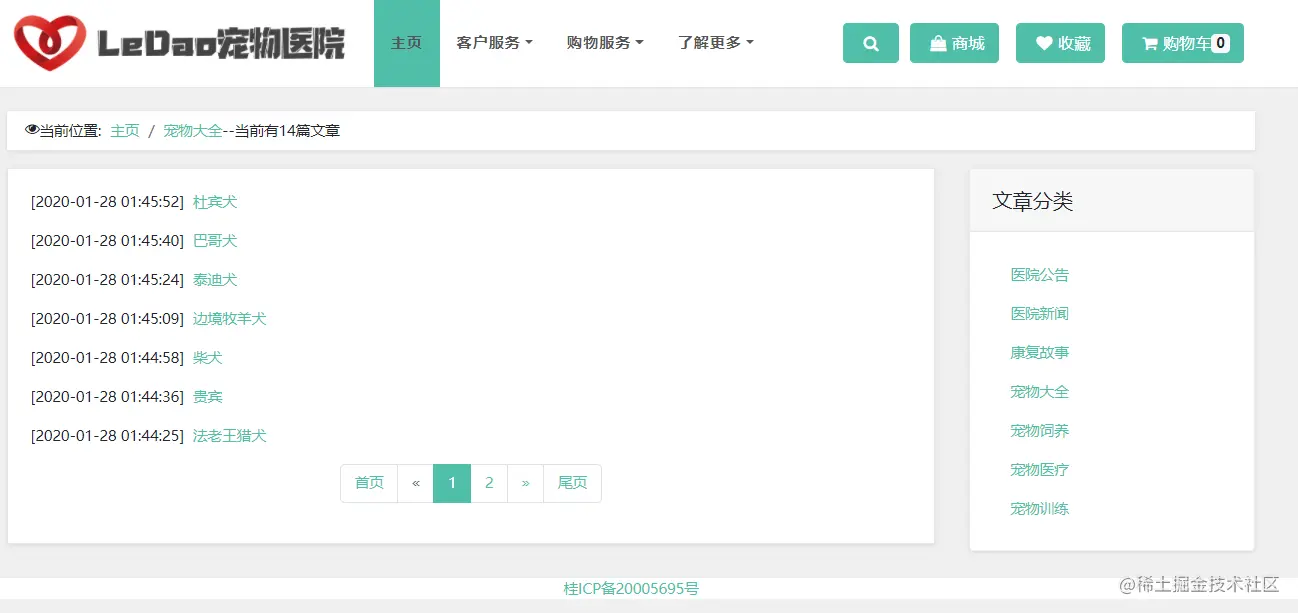
Task: Click the 文章分类 panel heading
Action: tap(1033, 201)
